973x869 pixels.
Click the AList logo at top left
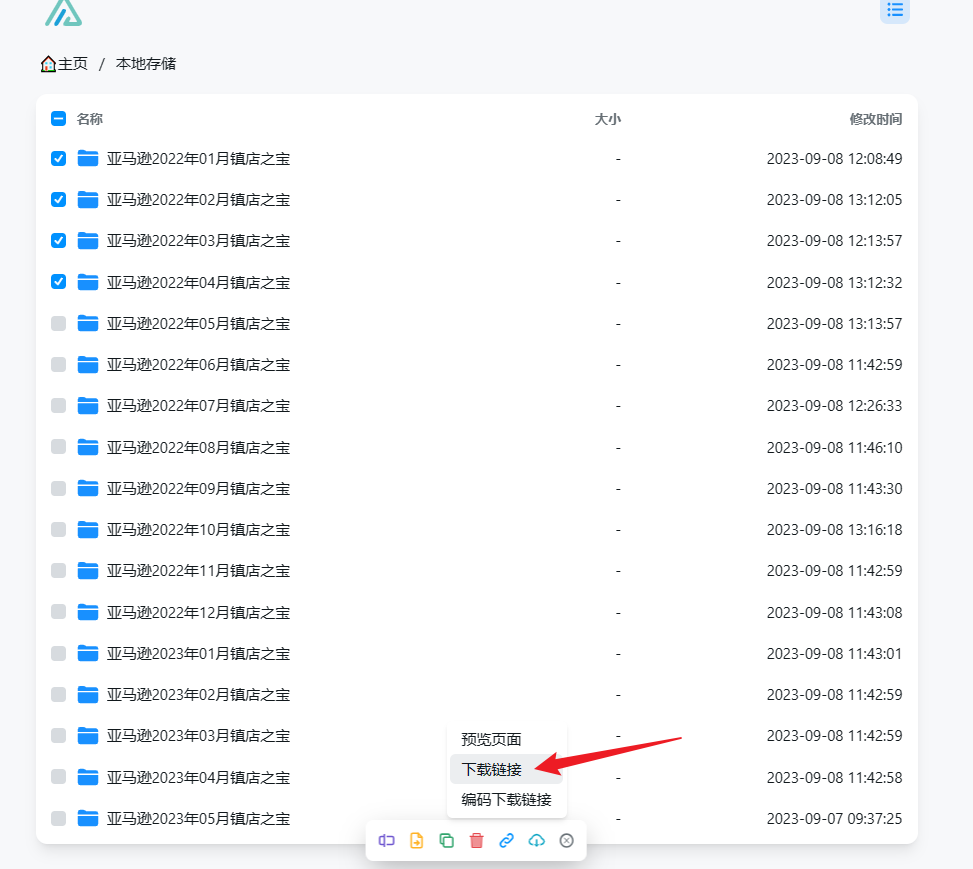(63, 12)
